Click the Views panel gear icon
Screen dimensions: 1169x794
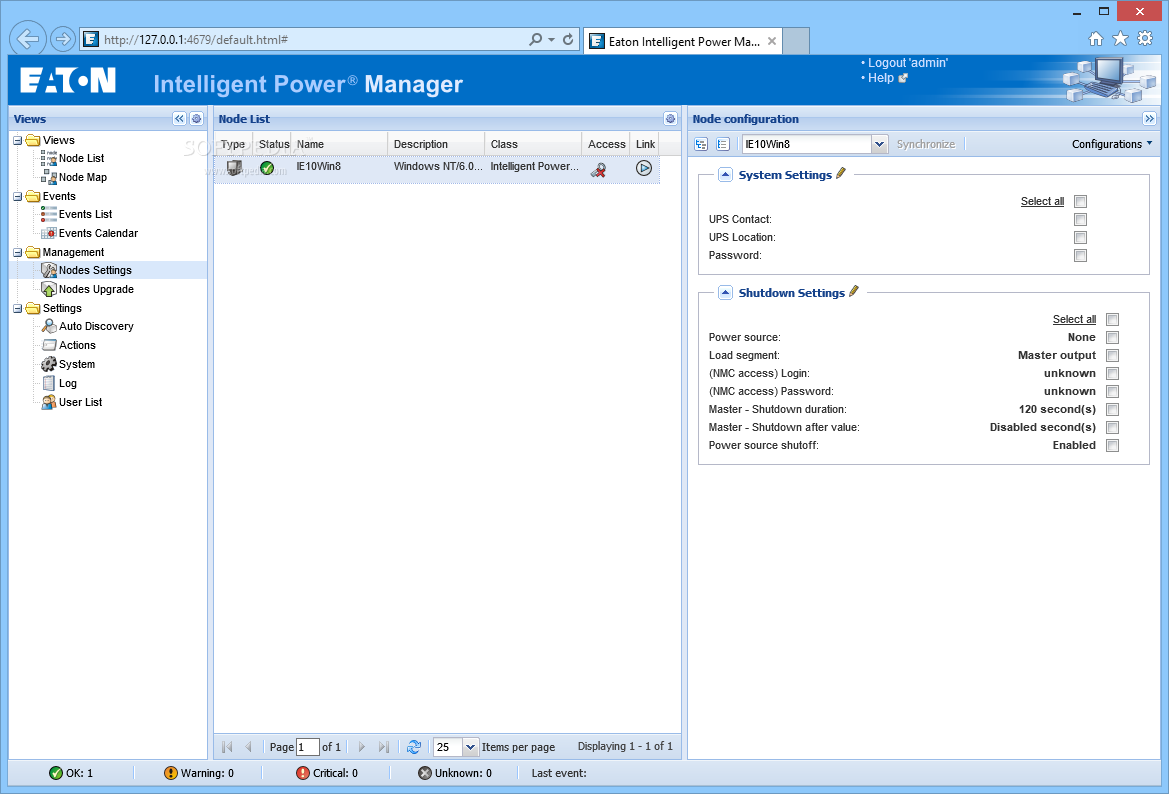196,119
